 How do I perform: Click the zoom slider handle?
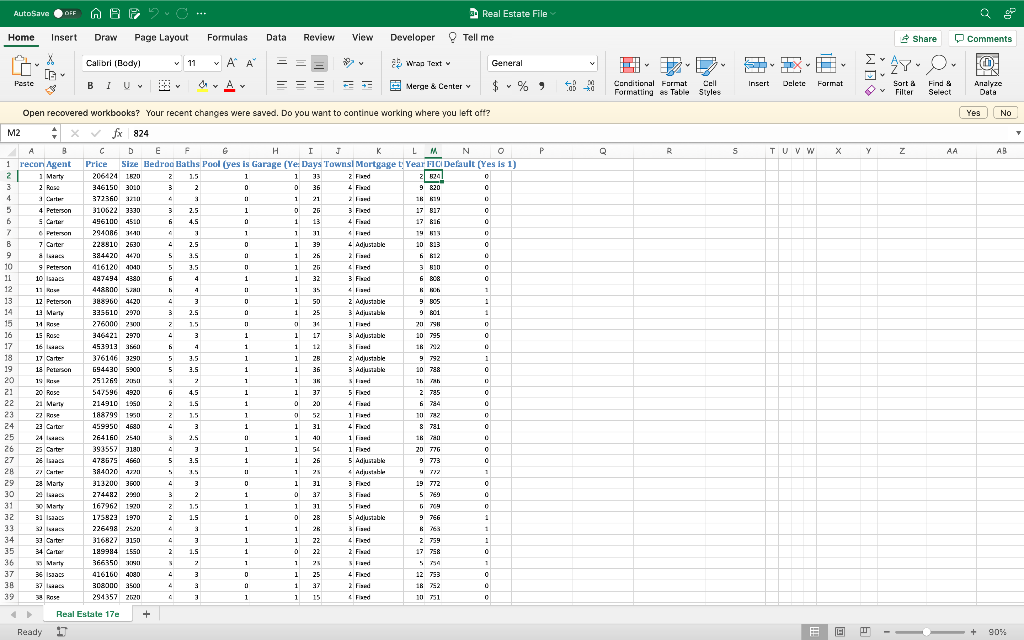[x=926, y=632]
